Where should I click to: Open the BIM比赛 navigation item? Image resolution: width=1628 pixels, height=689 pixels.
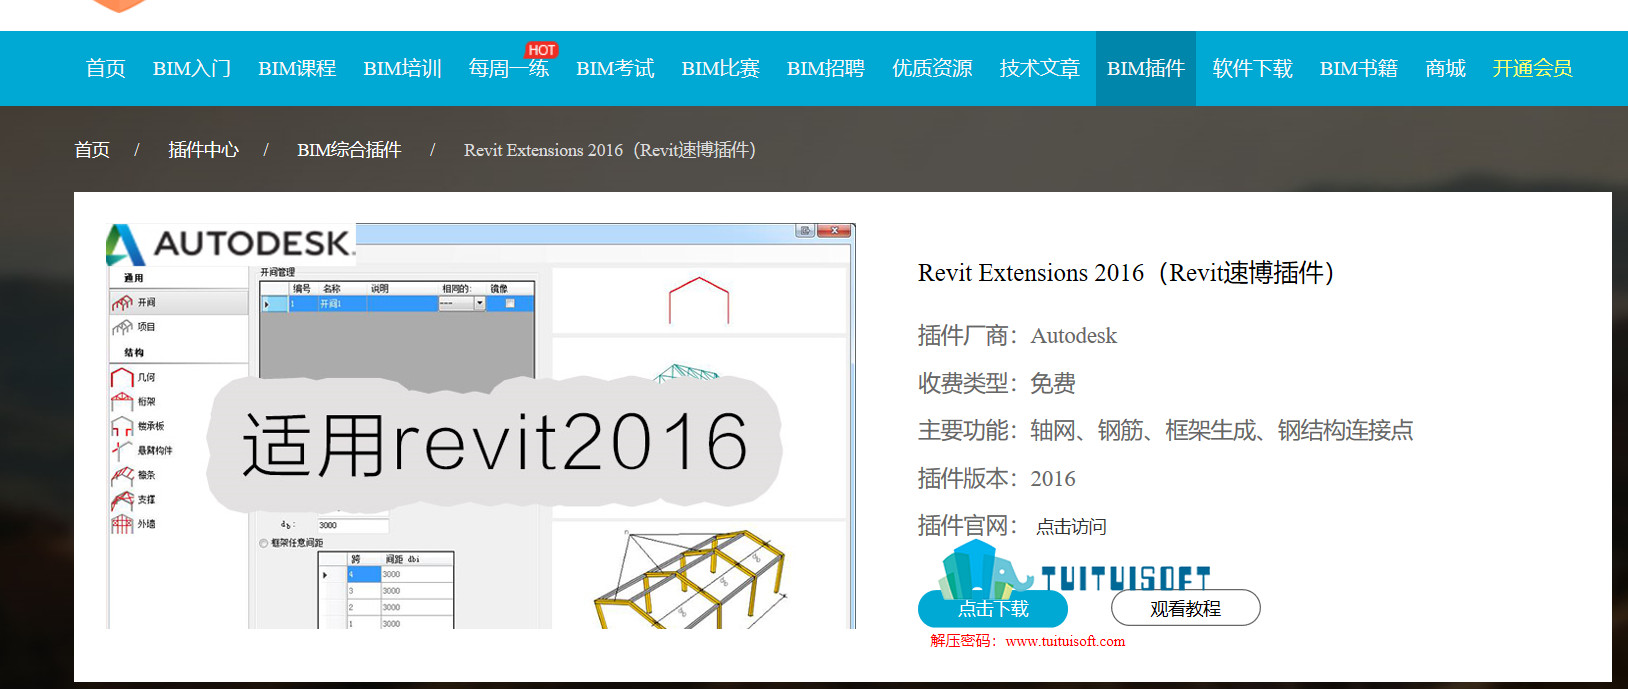click(x=720, y=68)
